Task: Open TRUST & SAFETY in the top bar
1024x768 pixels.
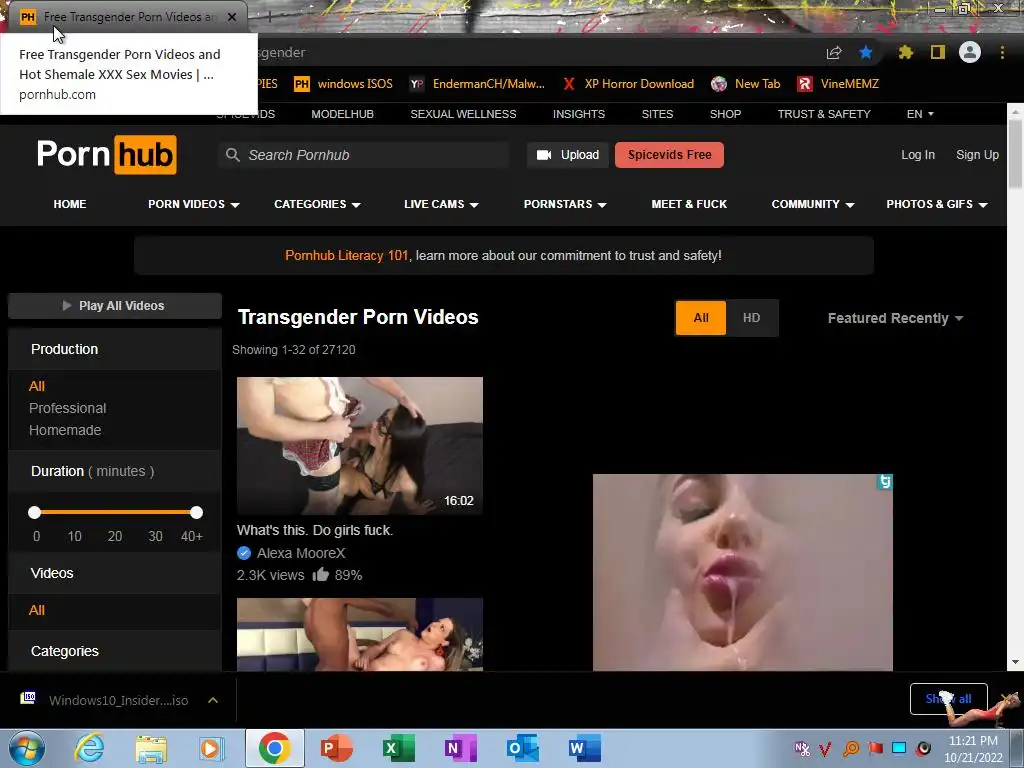Action: coord(824,114)
